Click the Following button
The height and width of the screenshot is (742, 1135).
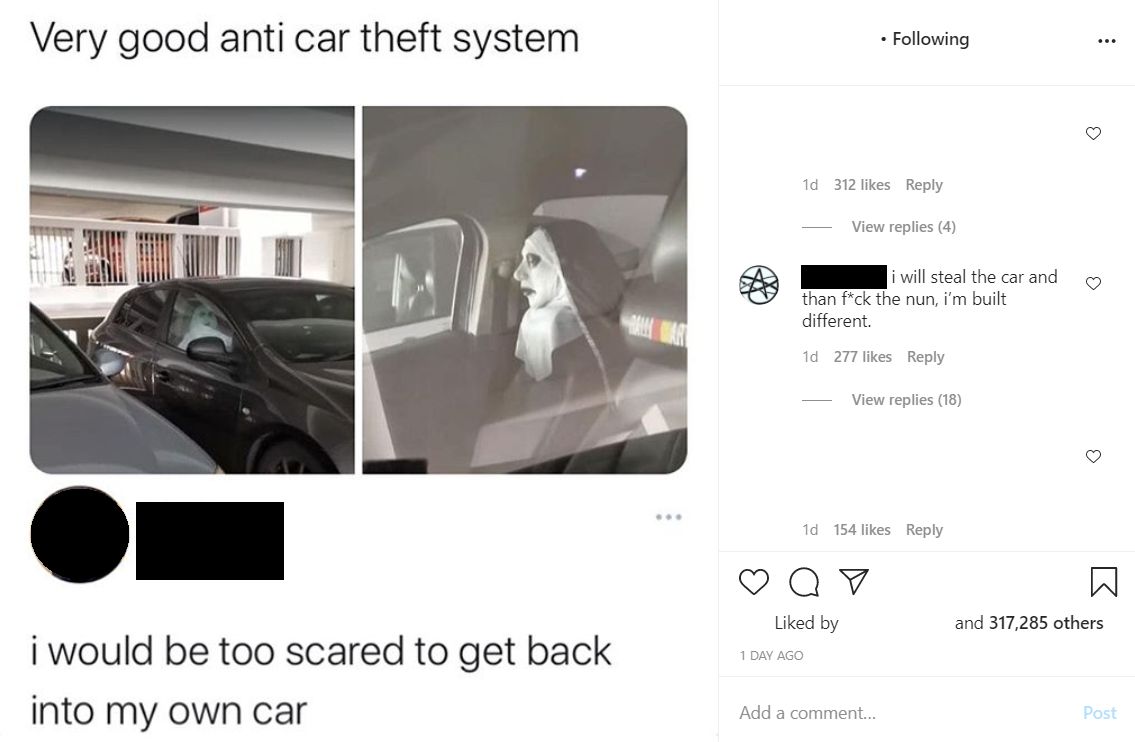click(x=930, y=39)
